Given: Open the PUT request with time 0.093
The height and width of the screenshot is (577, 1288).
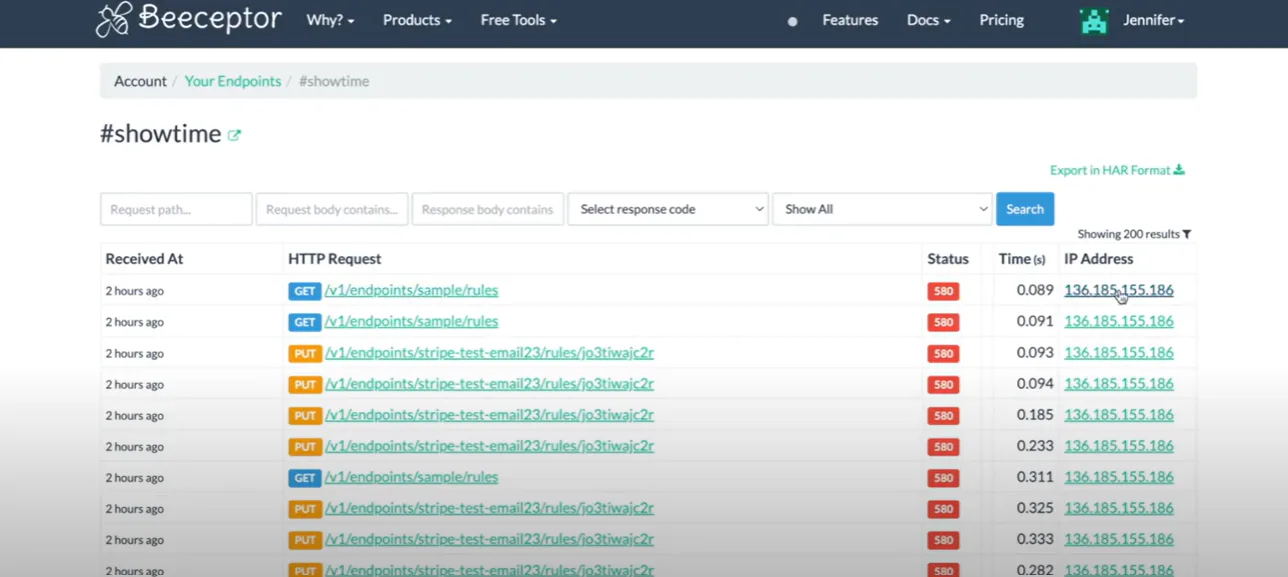Looking at the screenshot, I should coord(489,353).
